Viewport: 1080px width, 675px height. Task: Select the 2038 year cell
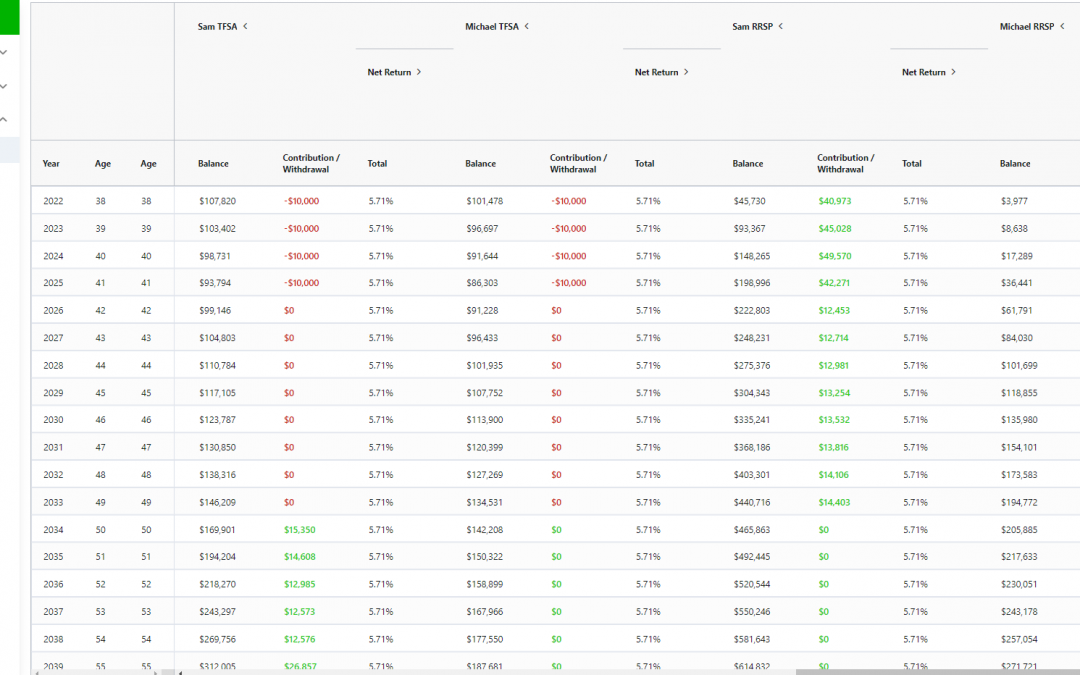(x=53, y=639)
